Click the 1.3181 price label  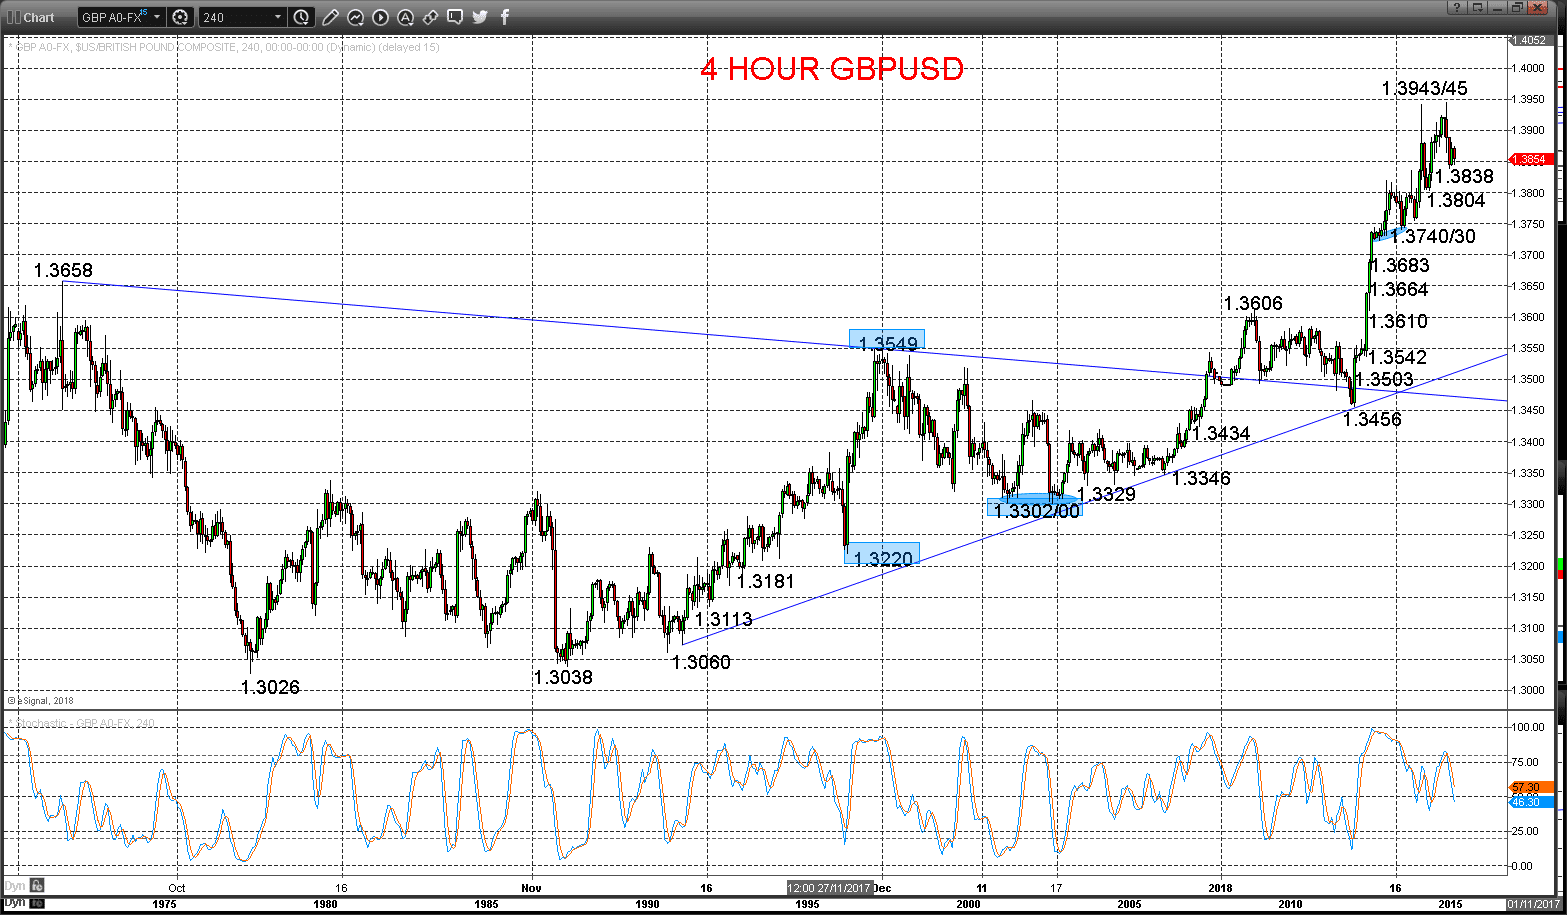point(766,580)
